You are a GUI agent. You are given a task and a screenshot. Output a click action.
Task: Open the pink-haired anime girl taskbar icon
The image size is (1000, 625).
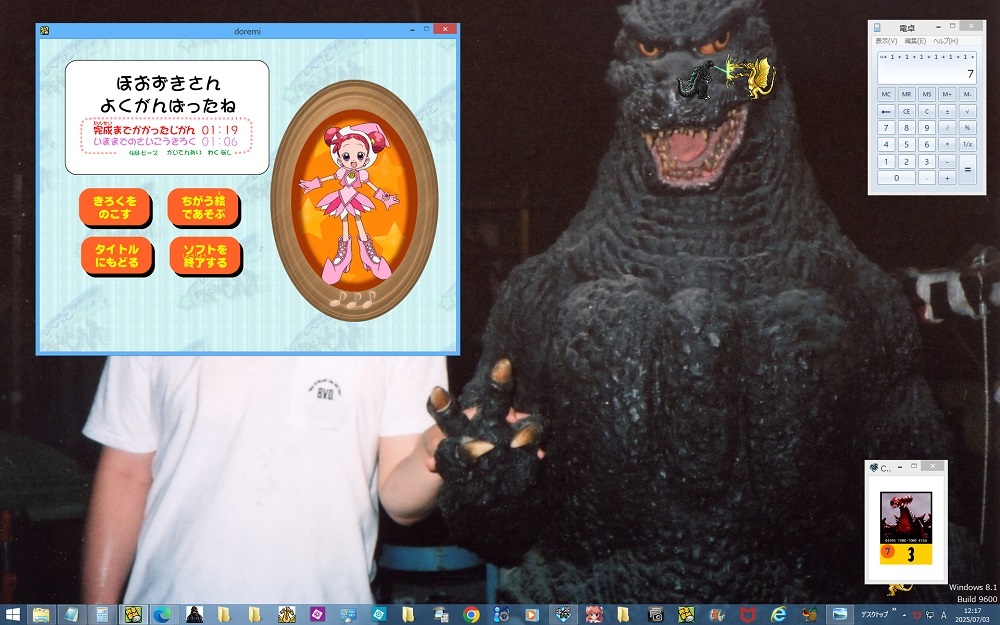click(594, 615)
